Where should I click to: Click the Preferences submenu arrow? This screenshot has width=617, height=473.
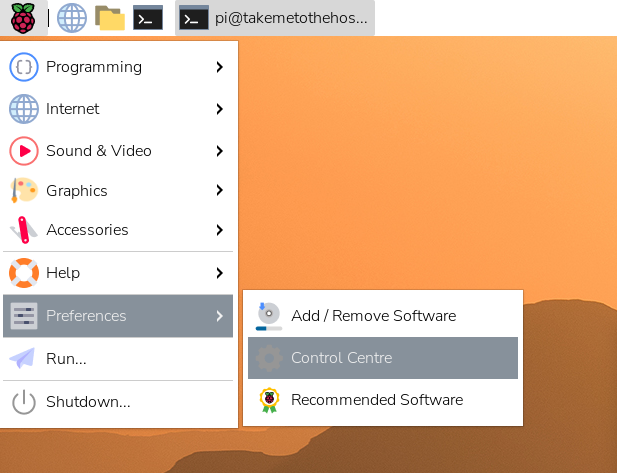tap(220, 316)
